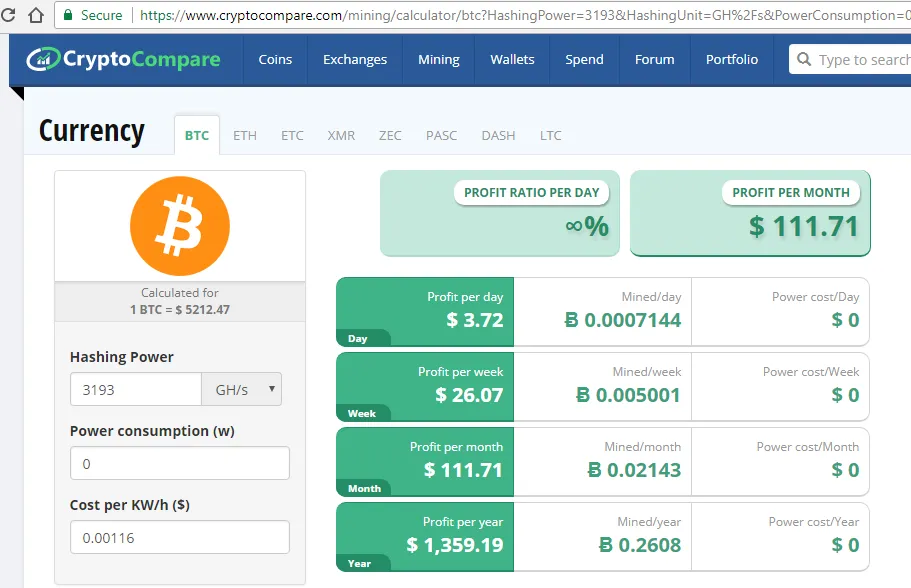Open the Exchanges menu
911x588 pixels.
point(355,60)
